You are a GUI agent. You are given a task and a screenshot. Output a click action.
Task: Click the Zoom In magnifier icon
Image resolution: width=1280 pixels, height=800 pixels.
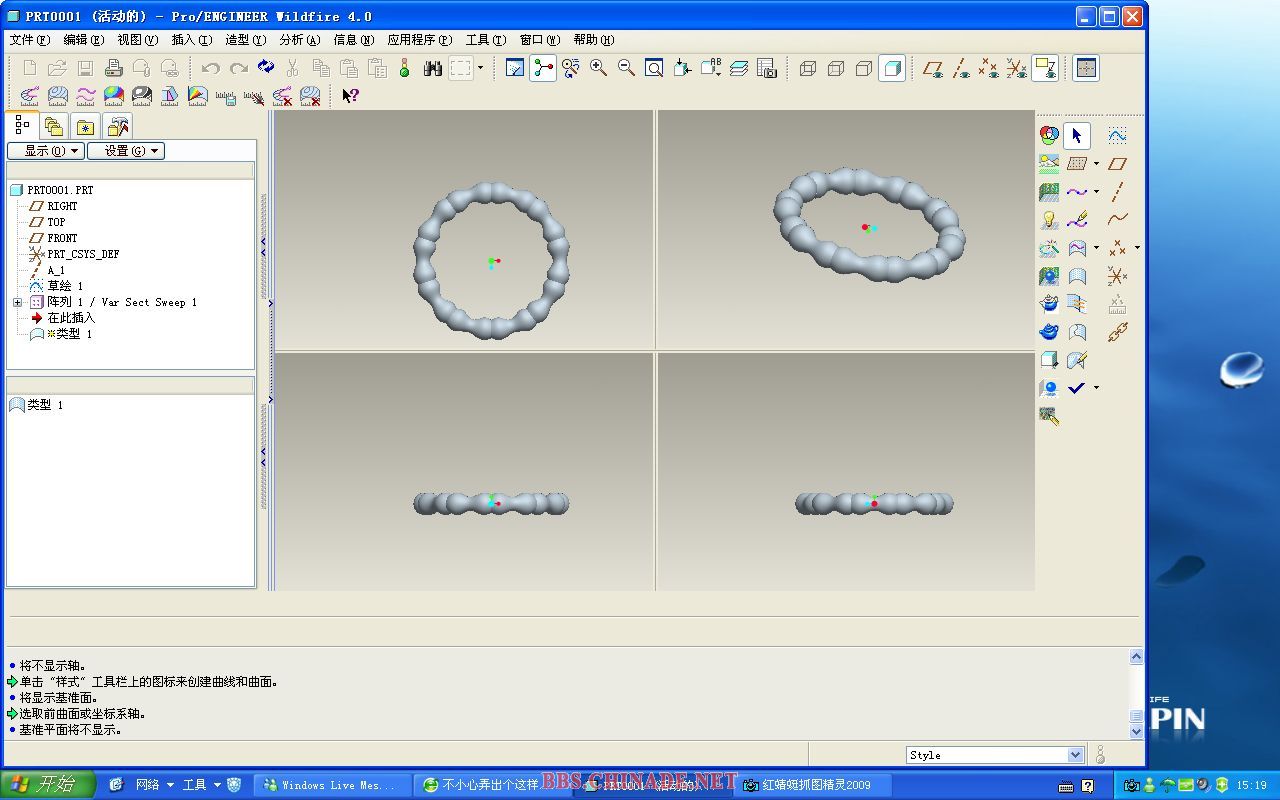[x=598, y=68]
